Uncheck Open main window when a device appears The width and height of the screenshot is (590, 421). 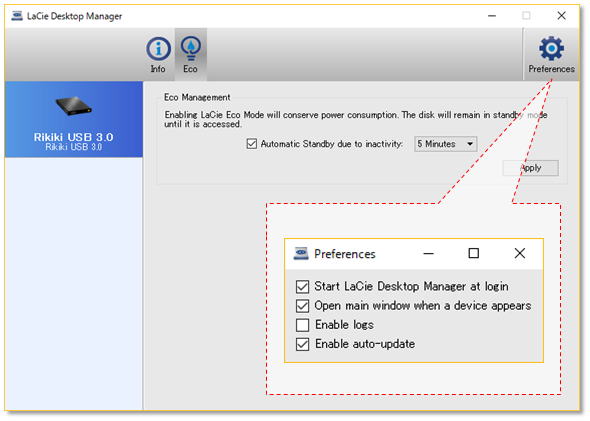303,306
